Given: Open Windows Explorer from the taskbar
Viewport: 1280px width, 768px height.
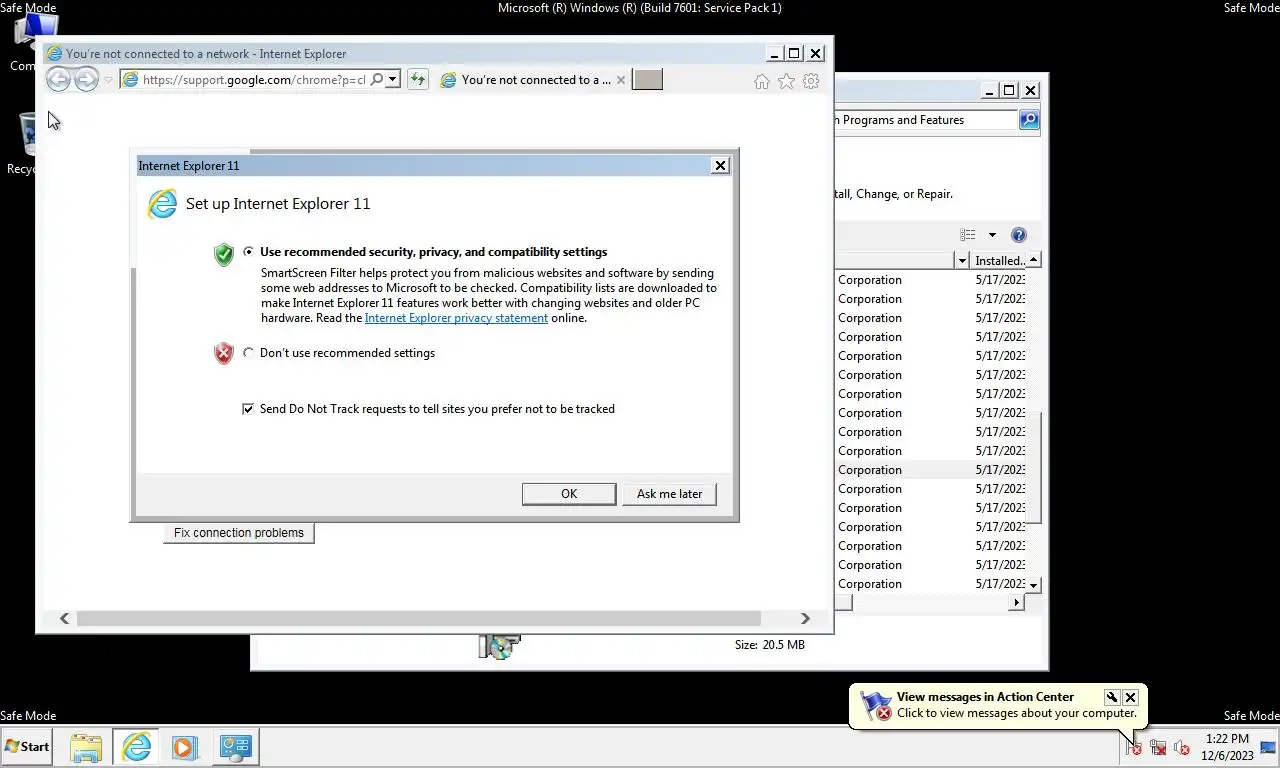Looking at the screenshot, I should pos(86,747).
